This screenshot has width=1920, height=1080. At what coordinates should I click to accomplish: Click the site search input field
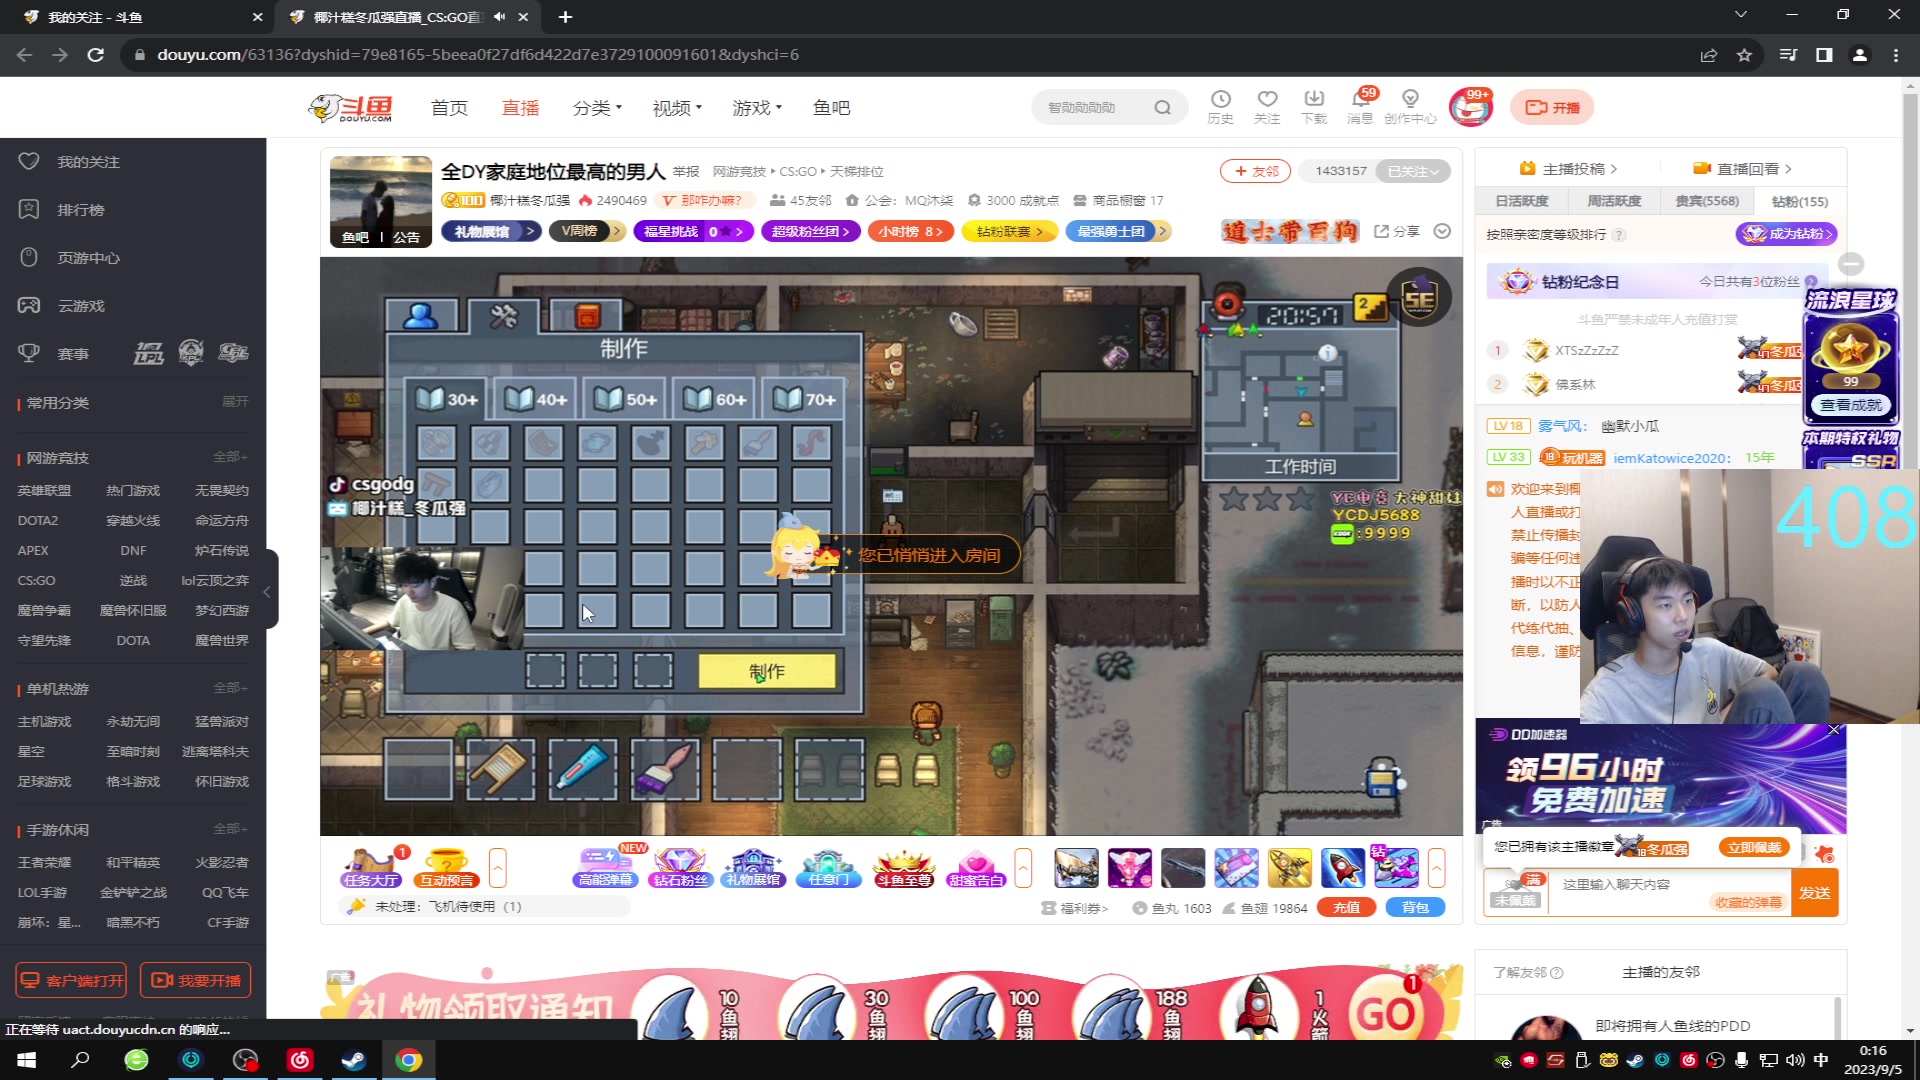[x=1095, y=107]
